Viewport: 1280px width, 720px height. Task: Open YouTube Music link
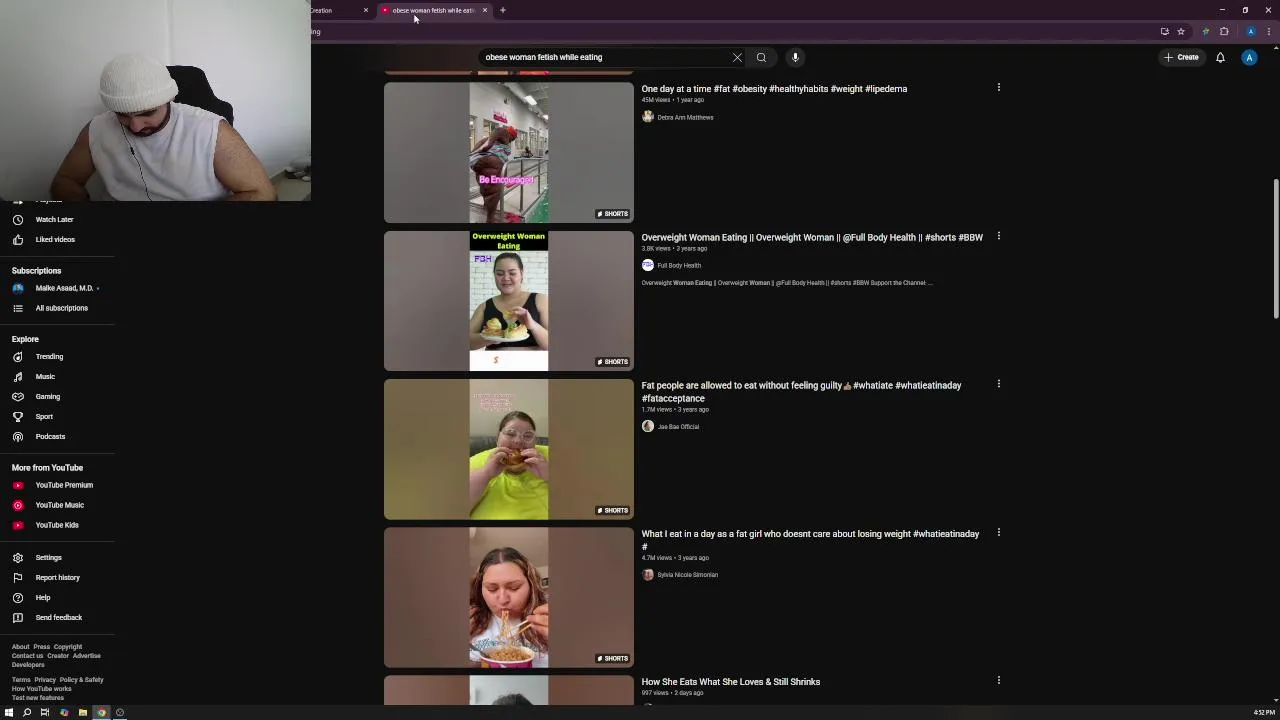point(59,505)
